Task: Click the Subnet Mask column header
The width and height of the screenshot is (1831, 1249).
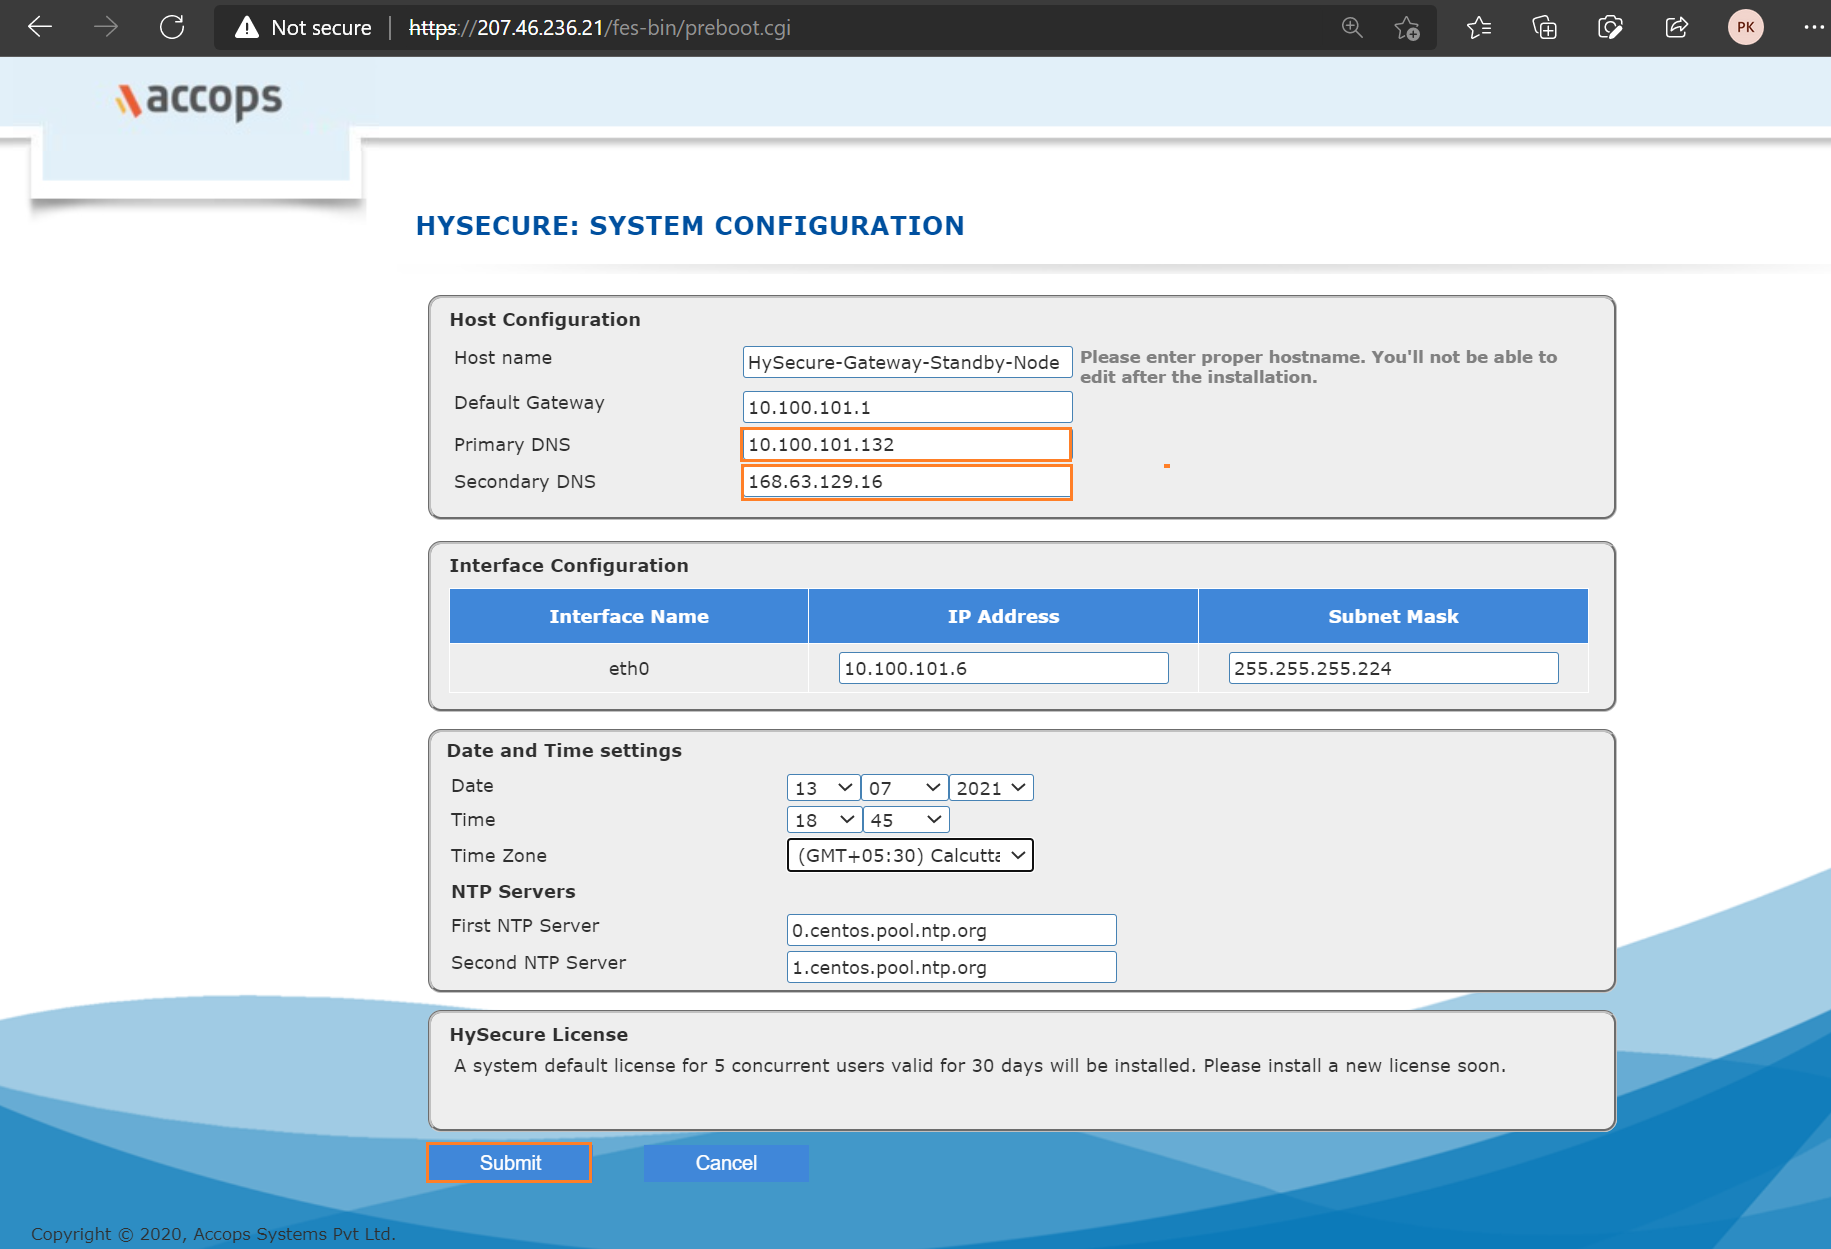Action: pos(1393,616)
